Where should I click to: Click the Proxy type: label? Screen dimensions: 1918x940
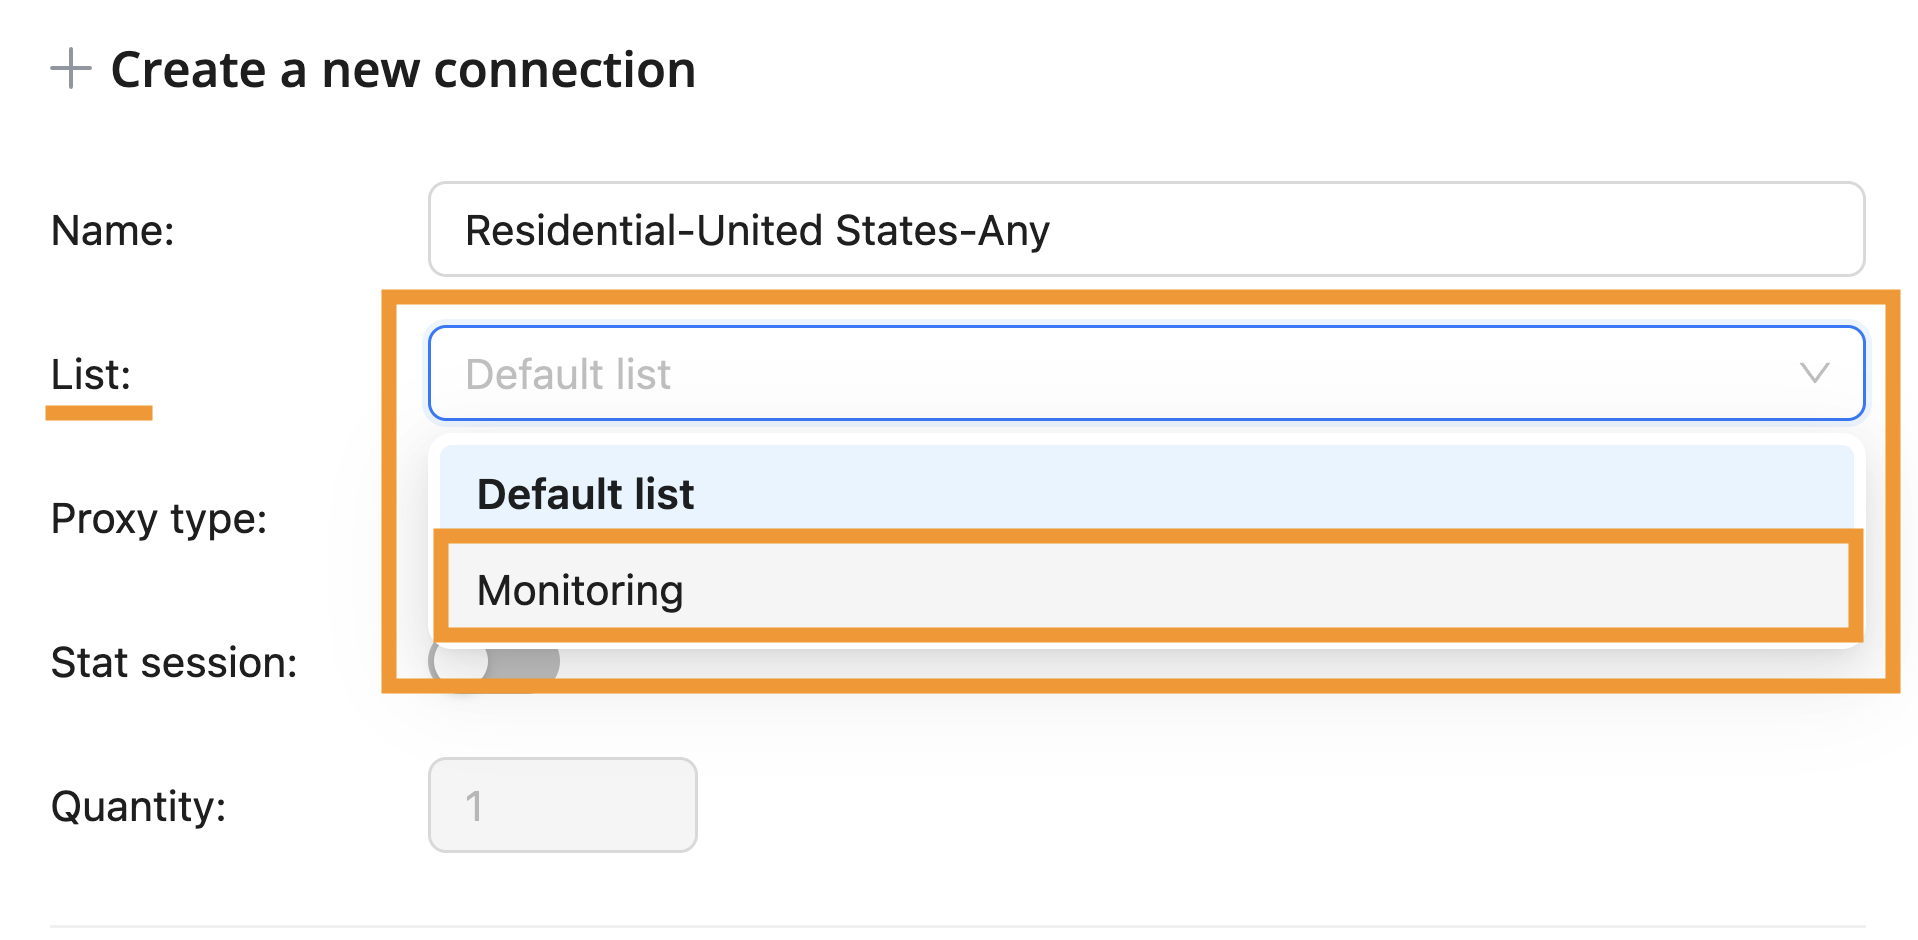coord(159,518)
